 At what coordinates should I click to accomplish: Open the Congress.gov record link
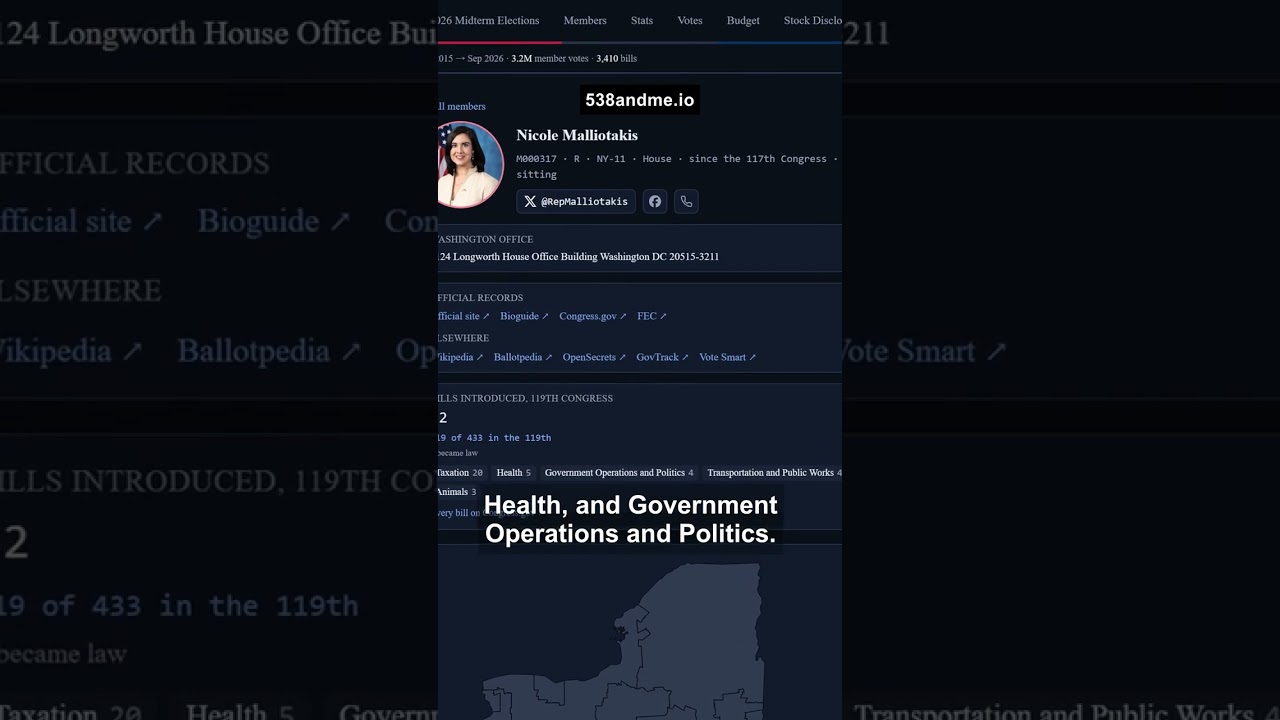pos(593,316)
